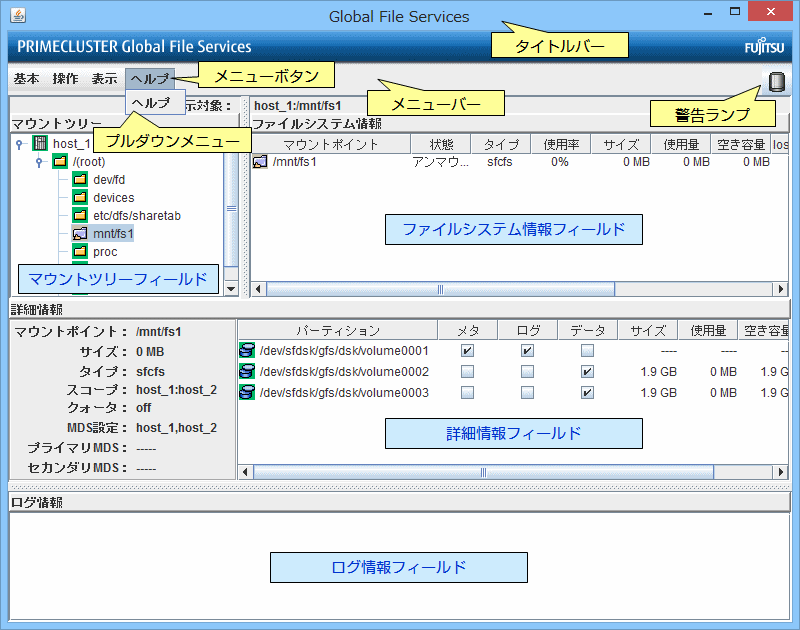800x630 pixels.
Task: Click the file system info horizontal scrollbar thumb
Action: [440, 289]
